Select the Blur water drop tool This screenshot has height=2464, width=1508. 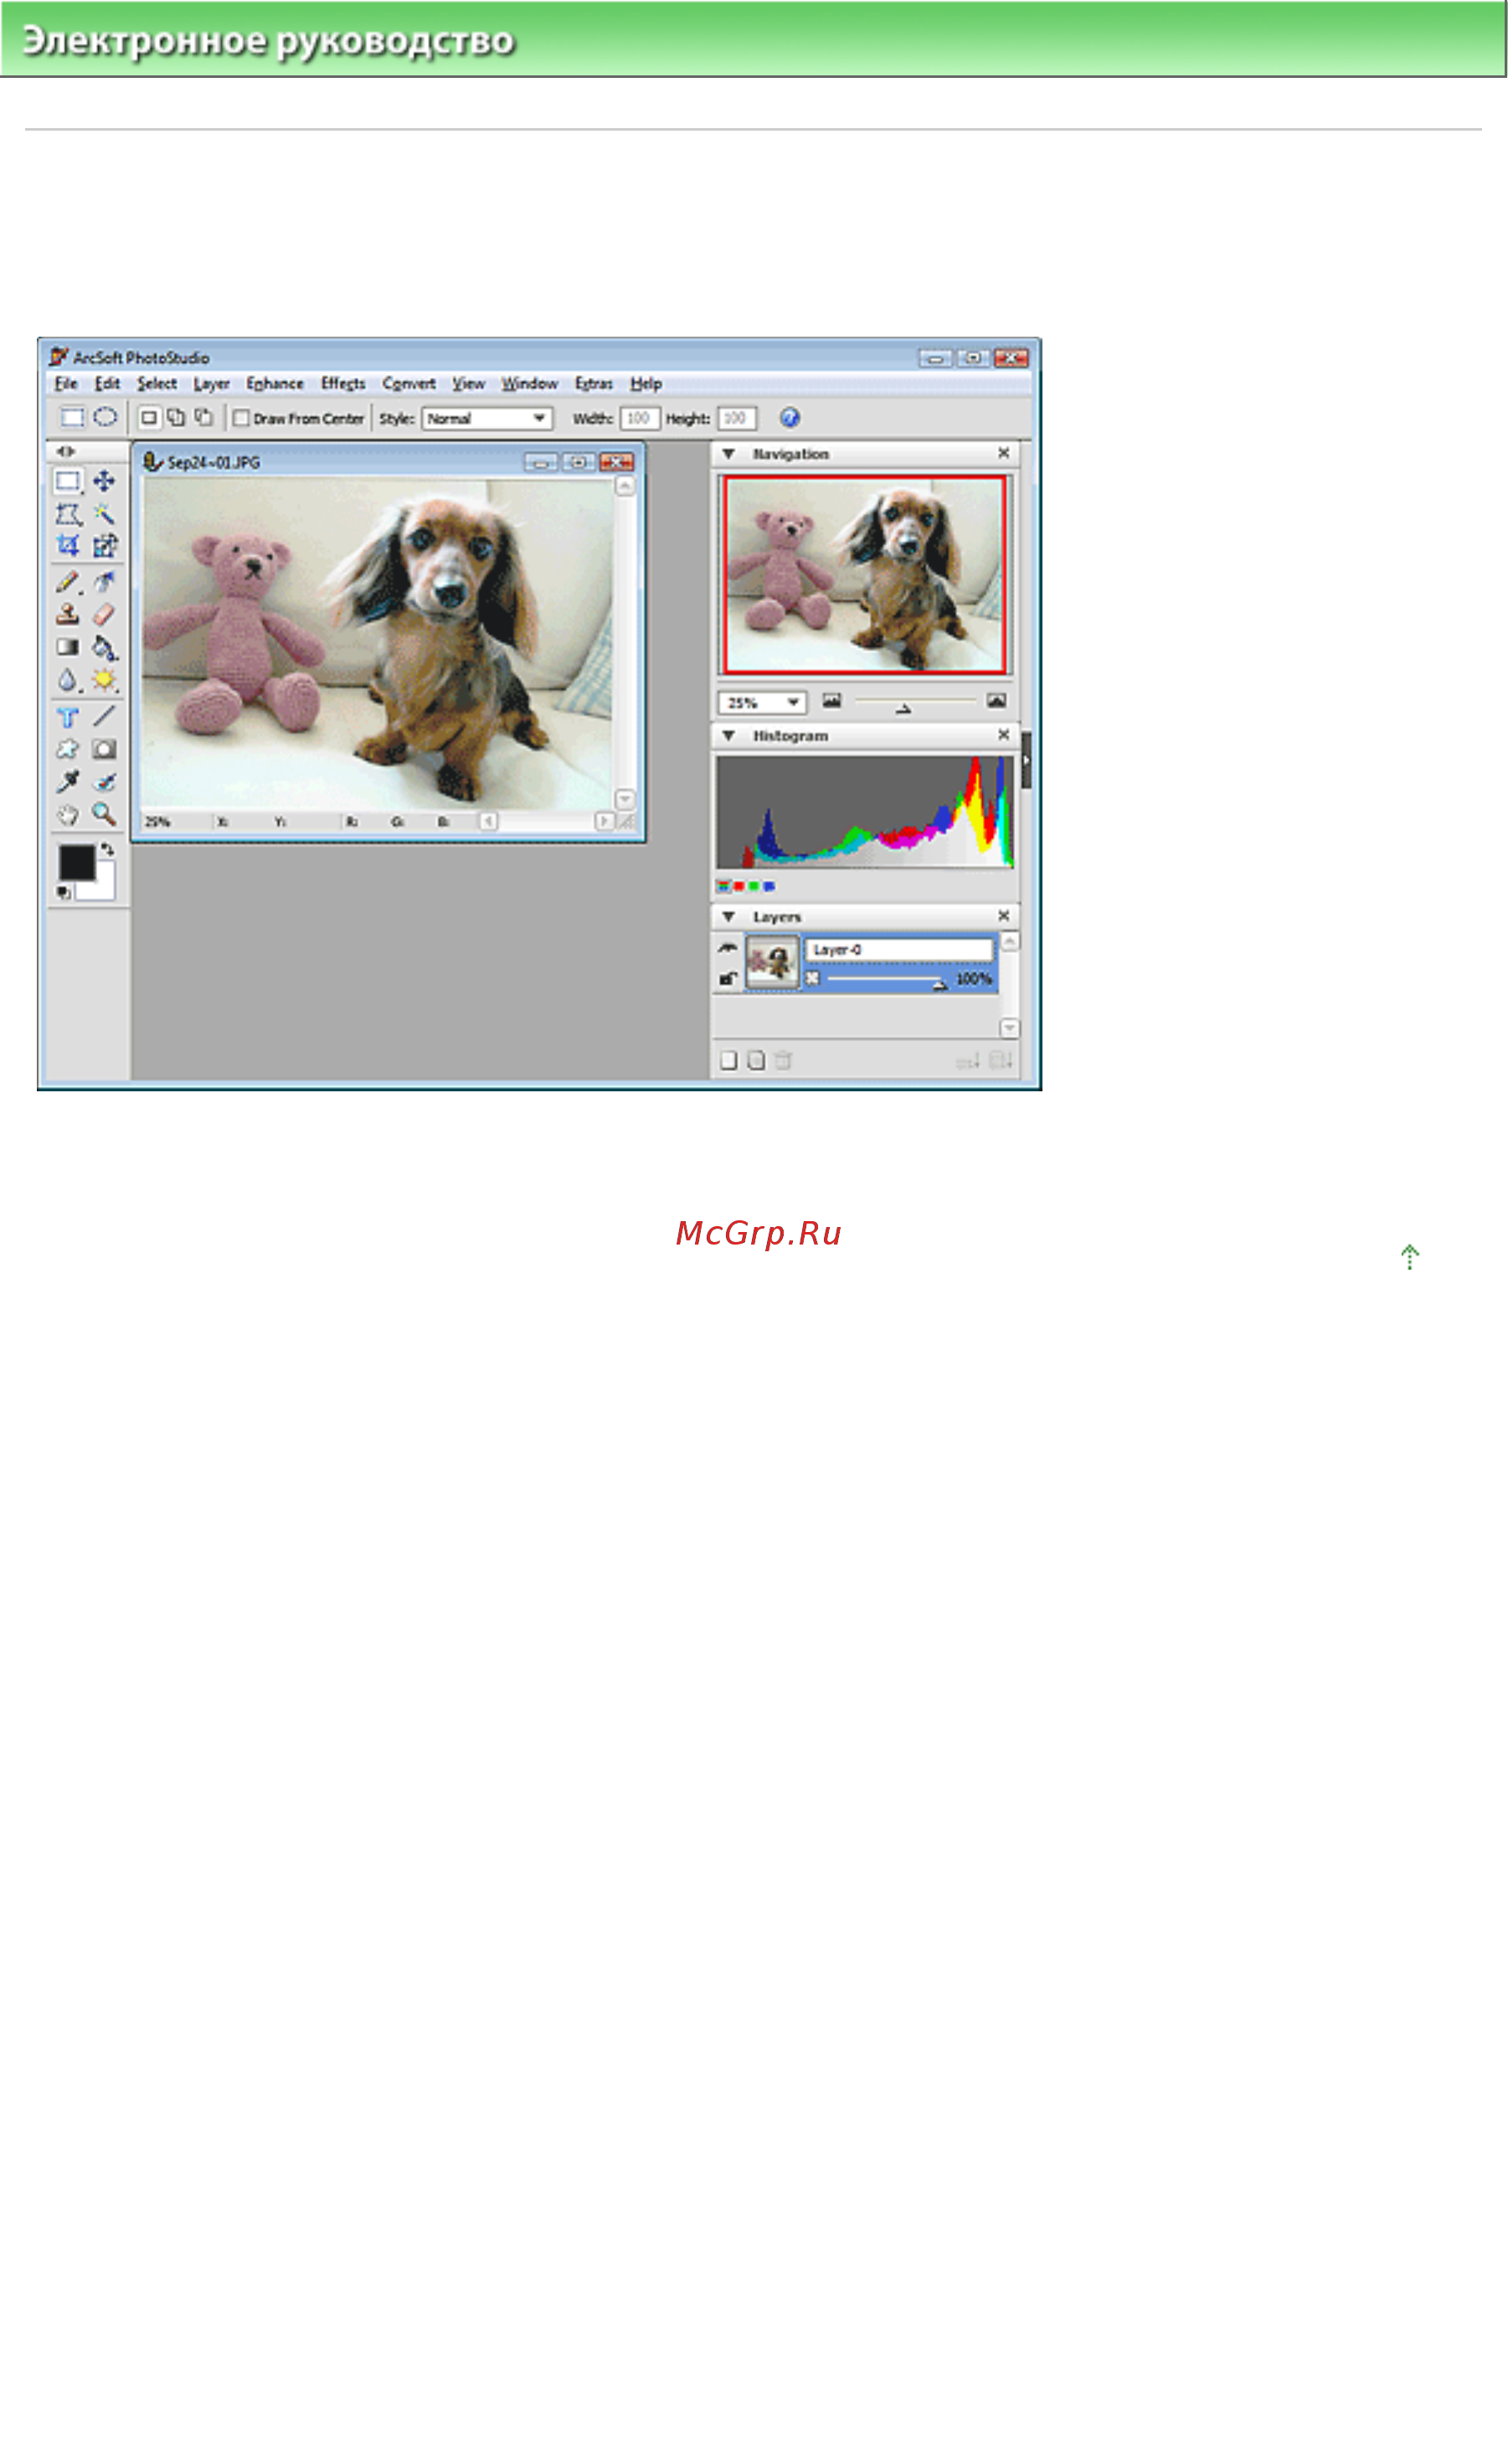coord(68,680)
